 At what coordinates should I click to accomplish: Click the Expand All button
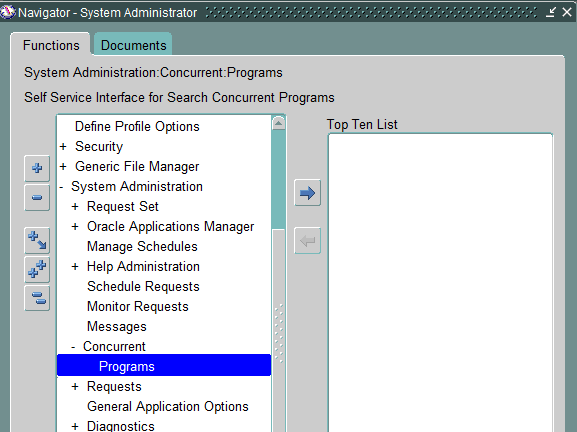[x=37, y=269]
